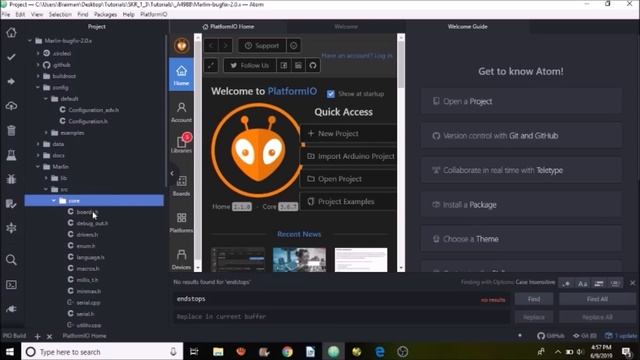Expand Version control with Git and GitHub card
Viewport: 640px width, 360px height.
(x=521, y=136)
